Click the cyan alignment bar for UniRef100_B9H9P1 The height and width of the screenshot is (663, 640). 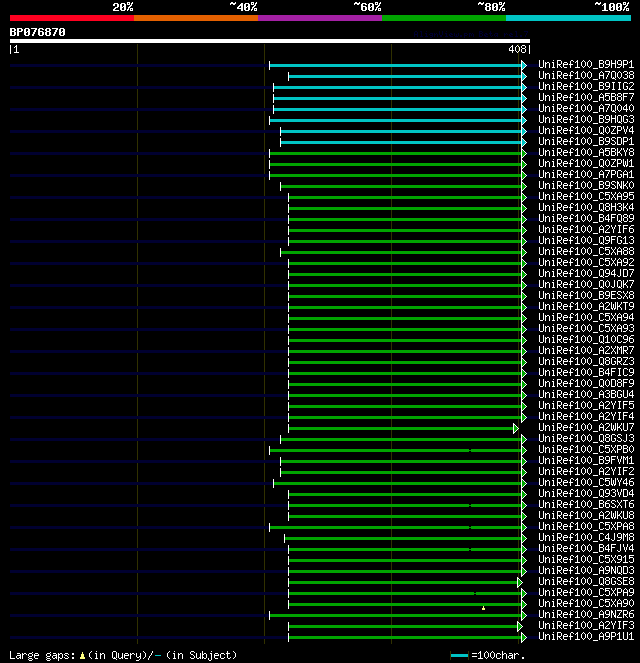tap(395, 65)
